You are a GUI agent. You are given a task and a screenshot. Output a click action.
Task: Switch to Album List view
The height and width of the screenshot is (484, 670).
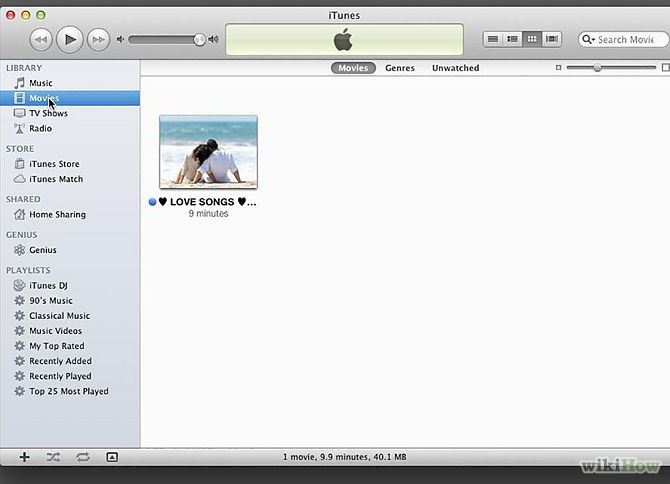pyautogui.click(x=512, y=39)
